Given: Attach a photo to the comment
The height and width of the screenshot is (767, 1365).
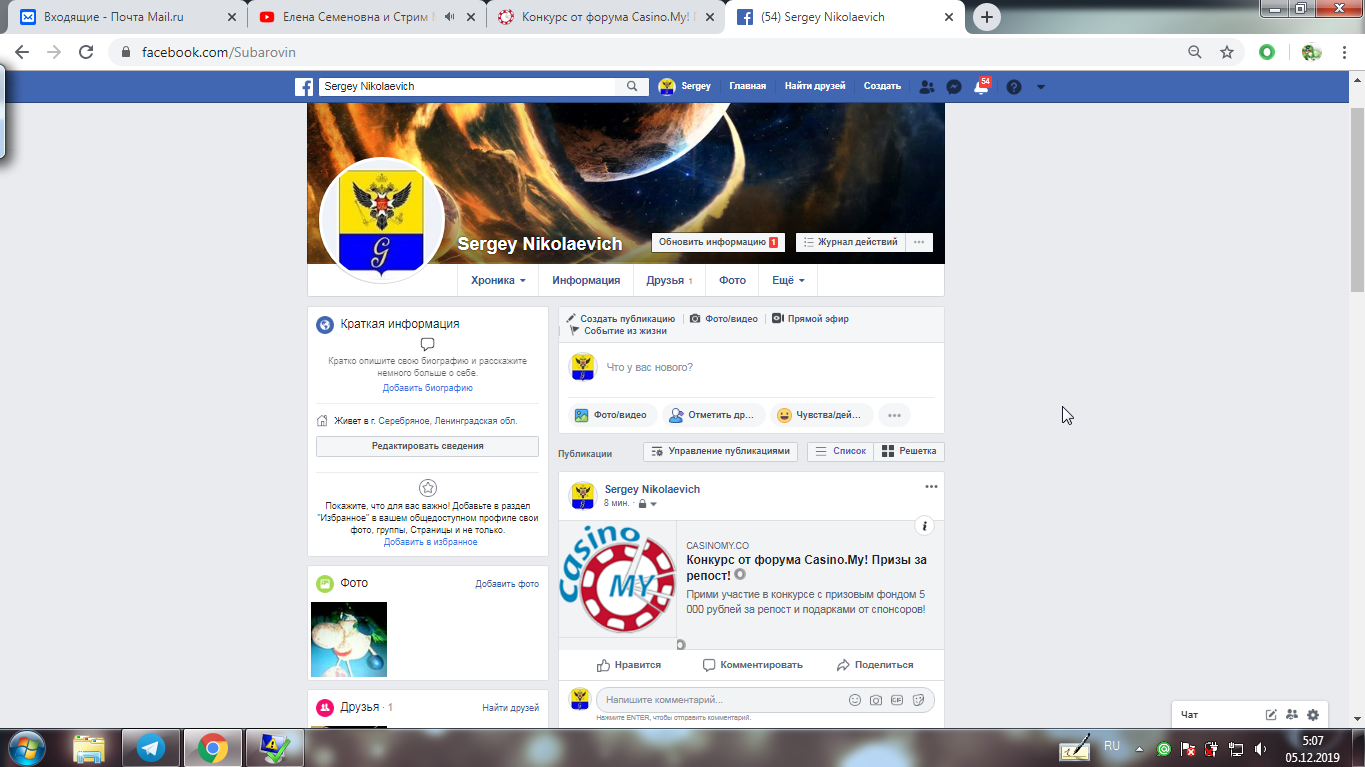Looking at the screenshot, I should pyautogui.click(x=876, y=700).
